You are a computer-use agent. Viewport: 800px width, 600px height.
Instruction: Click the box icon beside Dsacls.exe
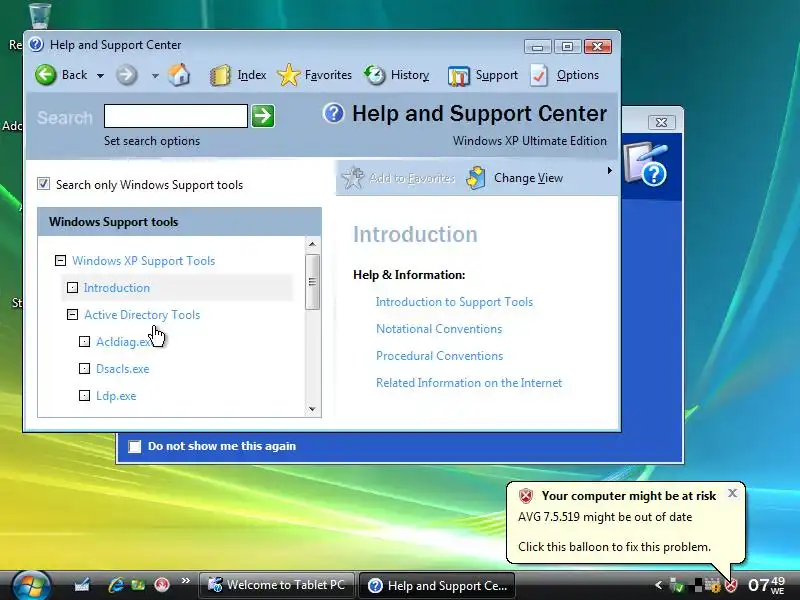click(85, 369)
